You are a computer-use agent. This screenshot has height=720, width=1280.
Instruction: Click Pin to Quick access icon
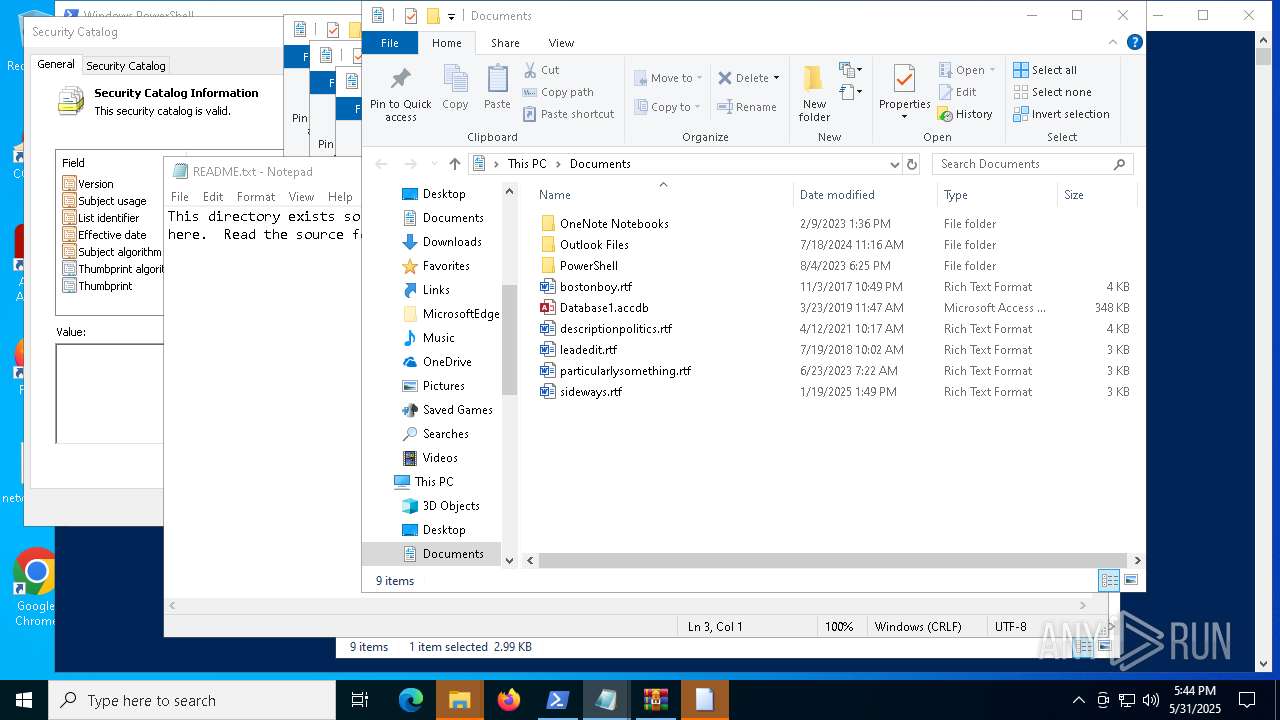pos(401,95)
